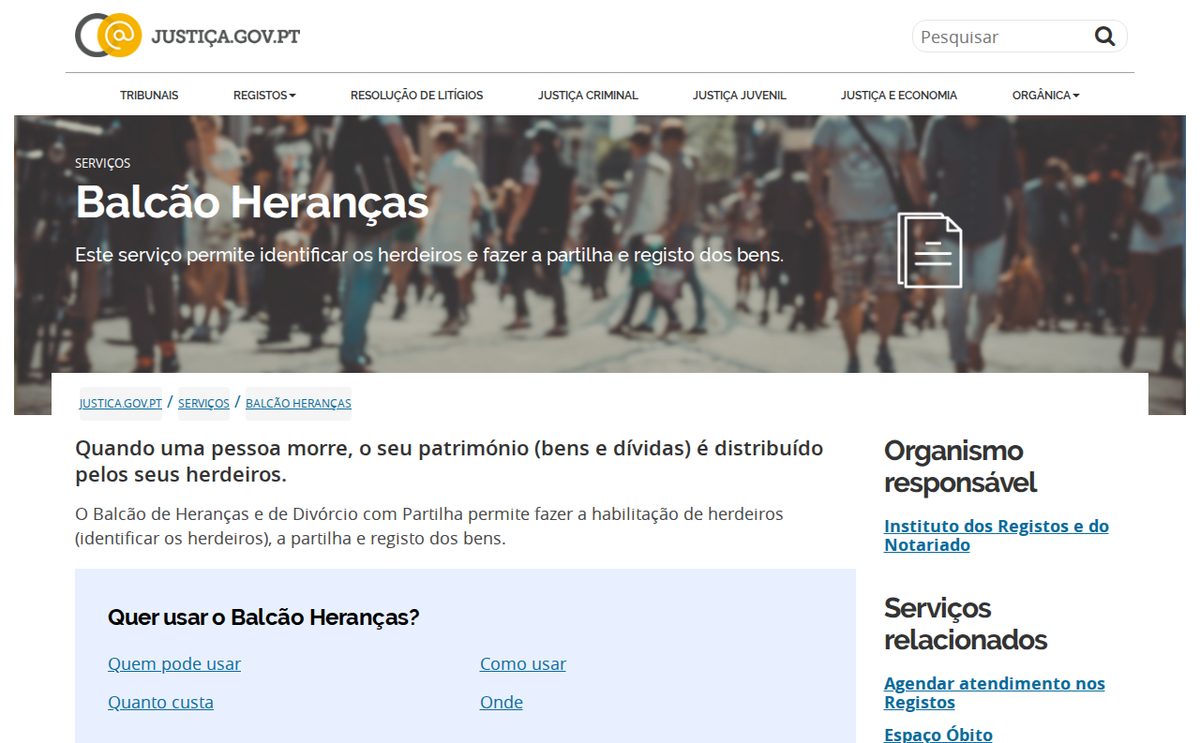Click the Balcão Heranças breadcrumb link
This screenshot has height=743, width=1200.
tap(298, 404)
